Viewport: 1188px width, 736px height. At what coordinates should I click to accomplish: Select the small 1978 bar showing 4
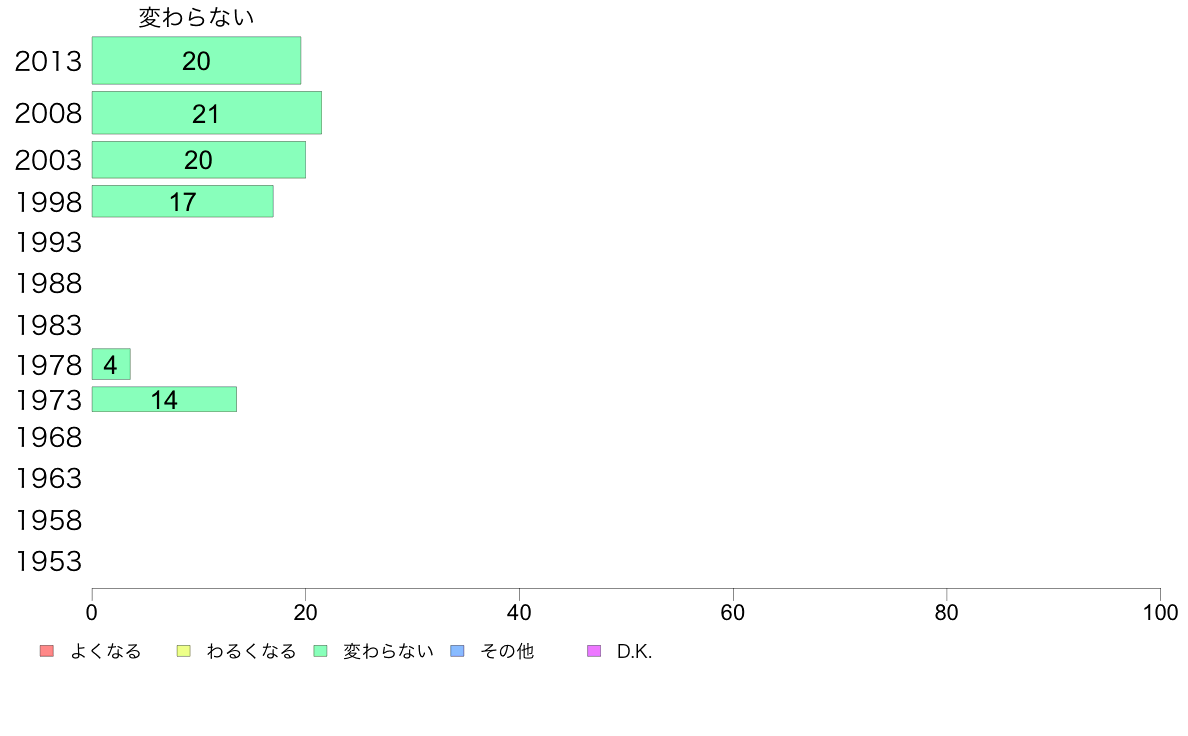111,365
